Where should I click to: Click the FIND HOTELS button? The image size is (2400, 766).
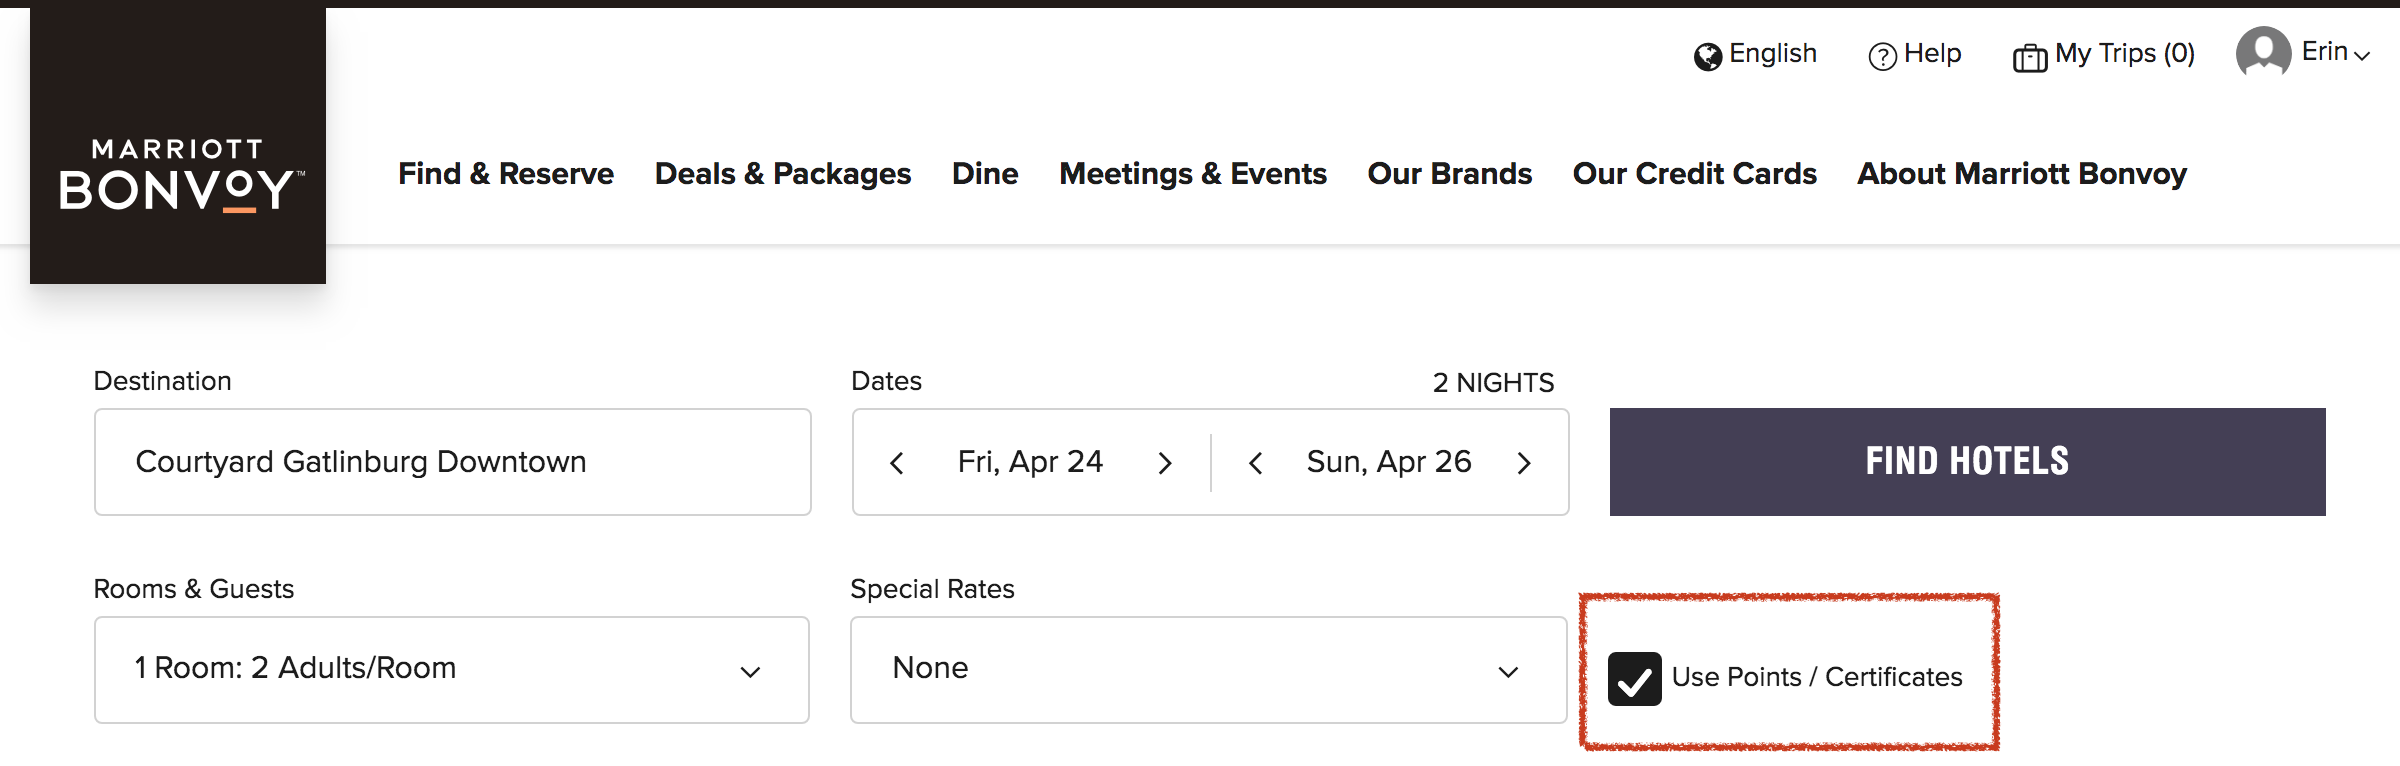click(1968, 462)
